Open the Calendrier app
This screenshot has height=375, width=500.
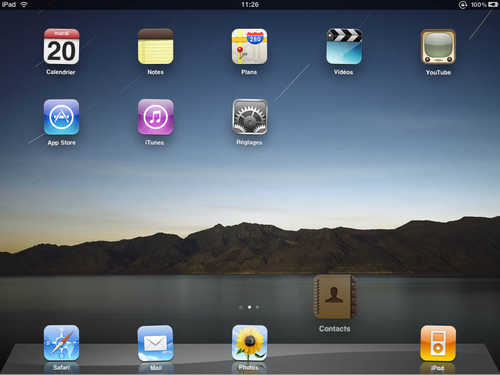(x=61, y=46)
